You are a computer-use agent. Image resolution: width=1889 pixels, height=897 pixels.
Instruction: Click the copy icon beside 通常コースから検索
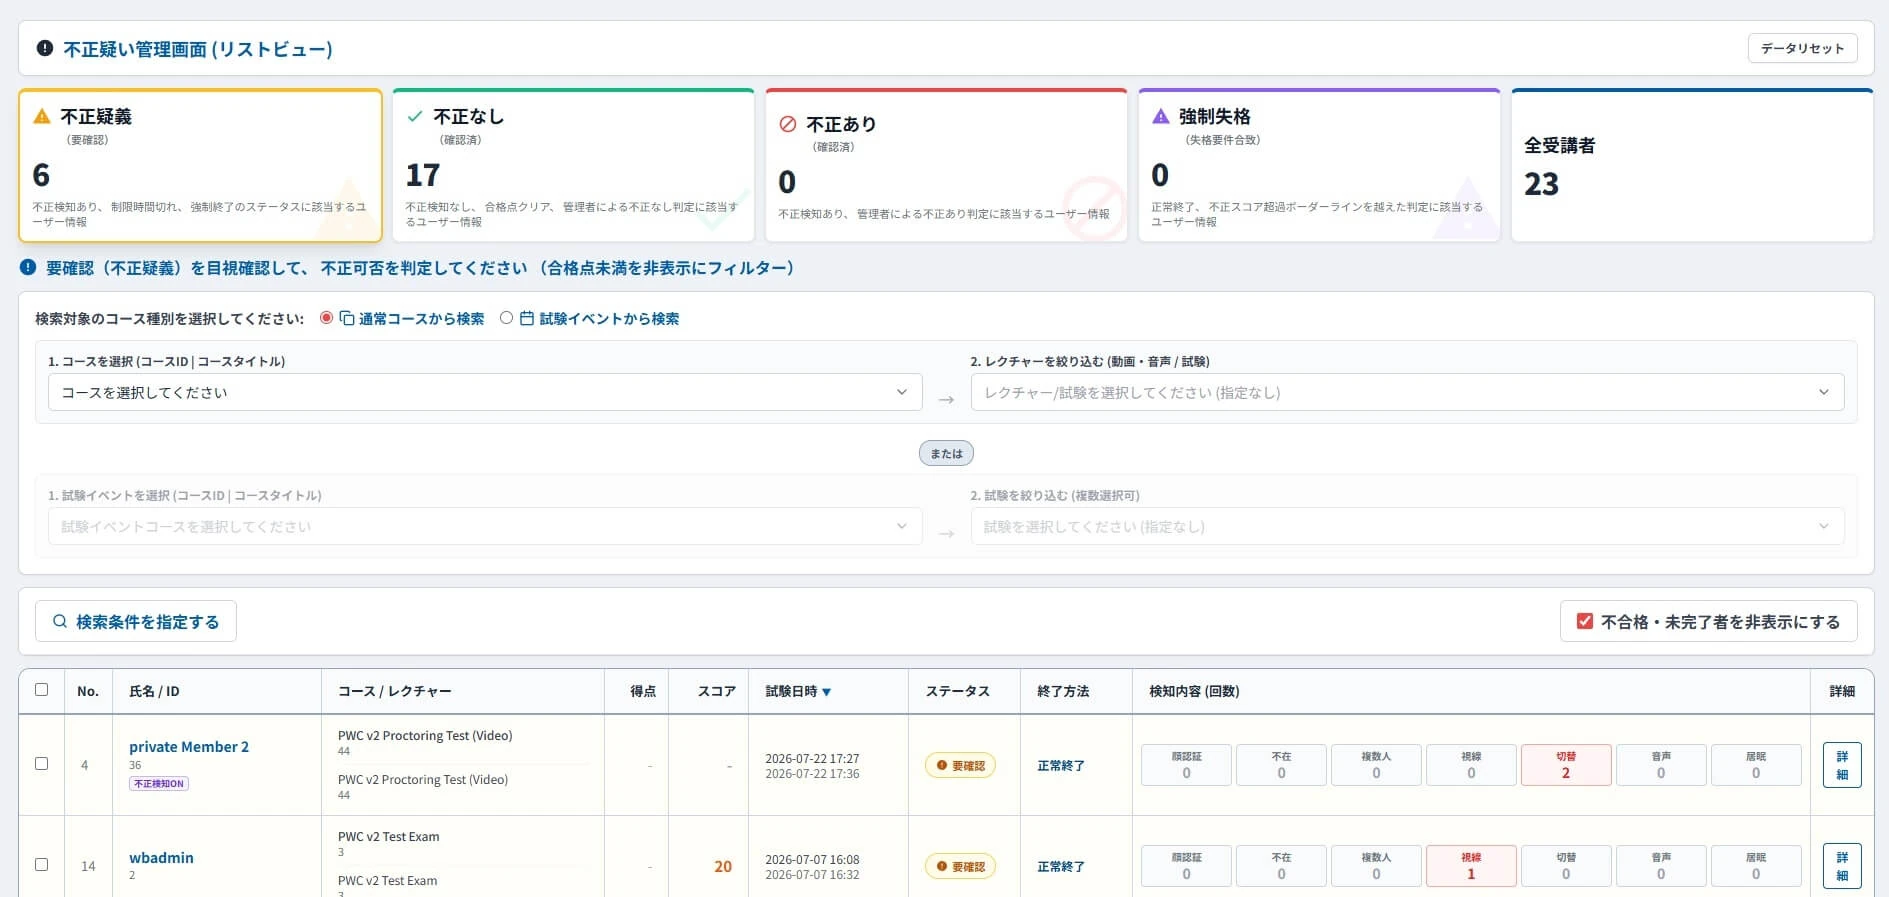pos(347,318)
